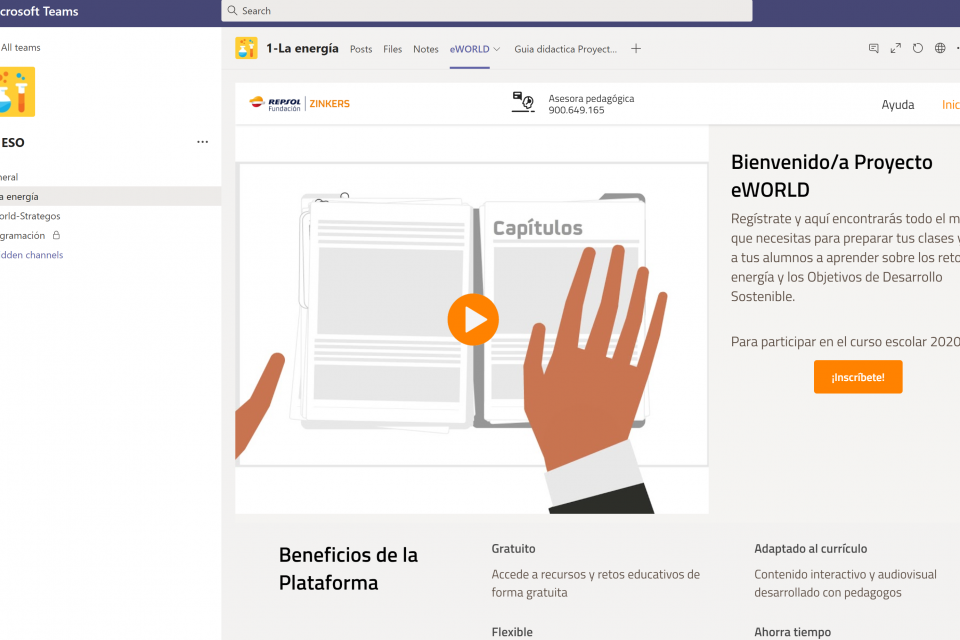The height and width of the screenshot is (640, 960).
Task: Click the Repsol Fundación Zinkers logo
Action: coord(299,103)
